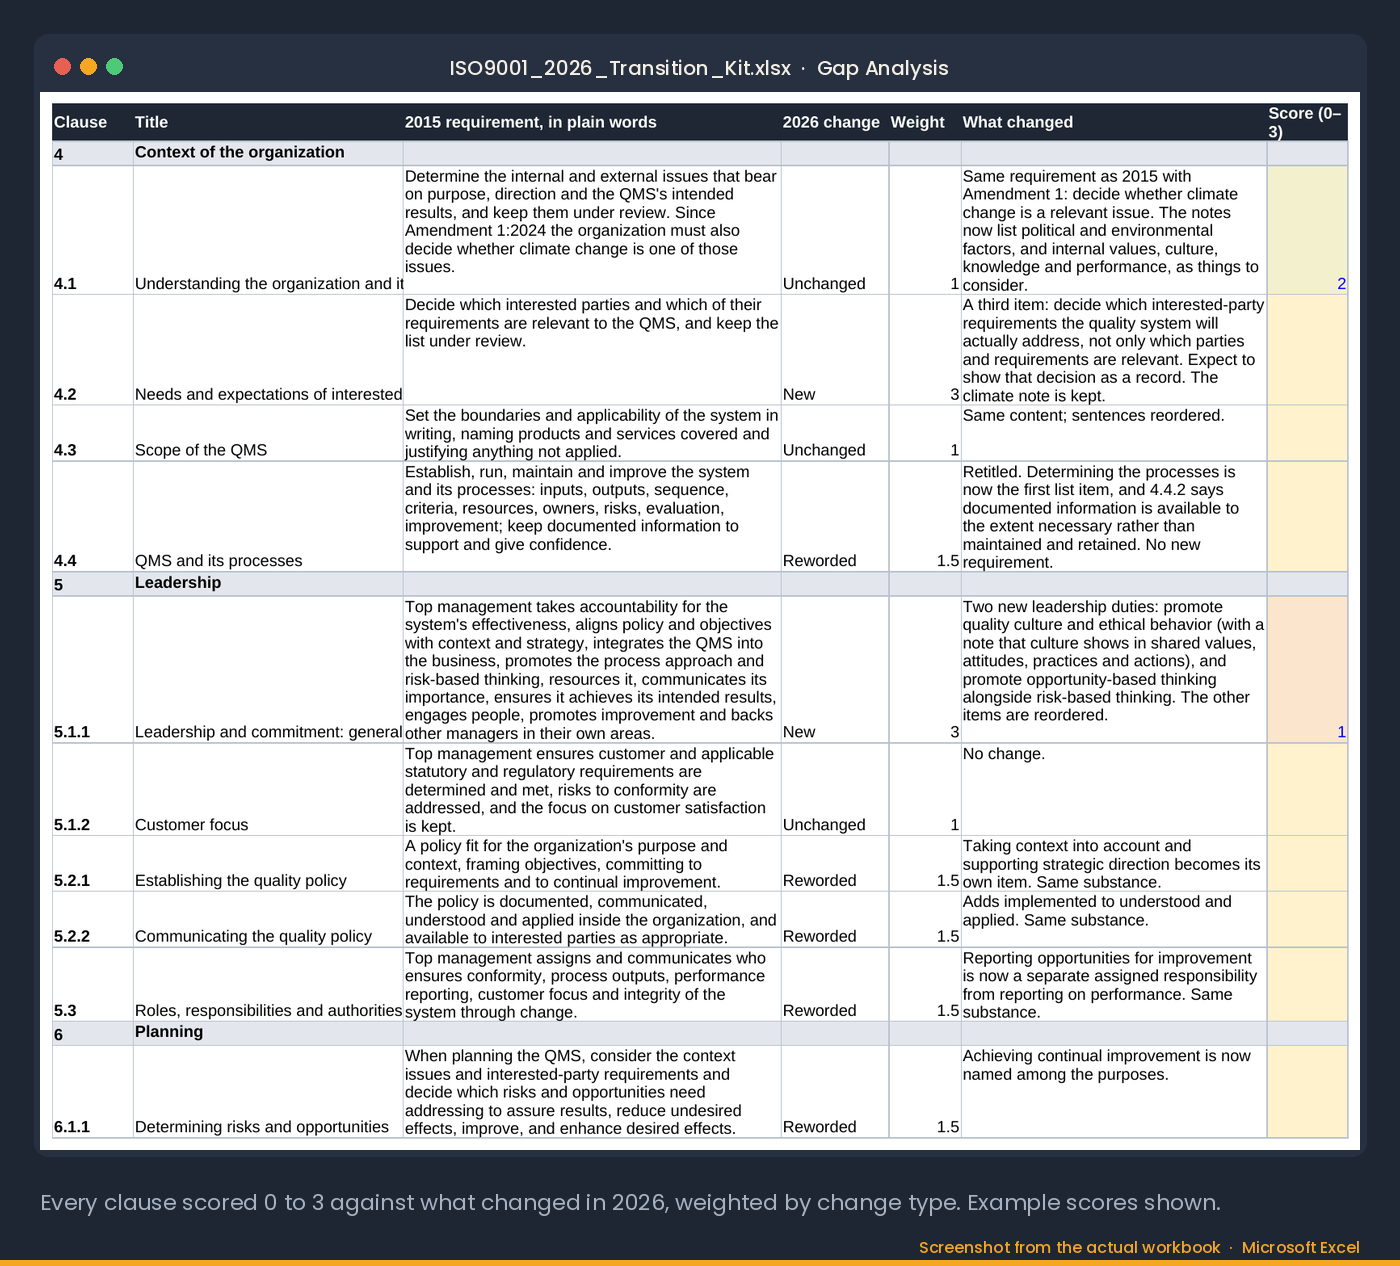Select the "Leadership" section heading cell
Image resolution: width=1400 pixels, height=1266 pixels.
coord(268,584)
